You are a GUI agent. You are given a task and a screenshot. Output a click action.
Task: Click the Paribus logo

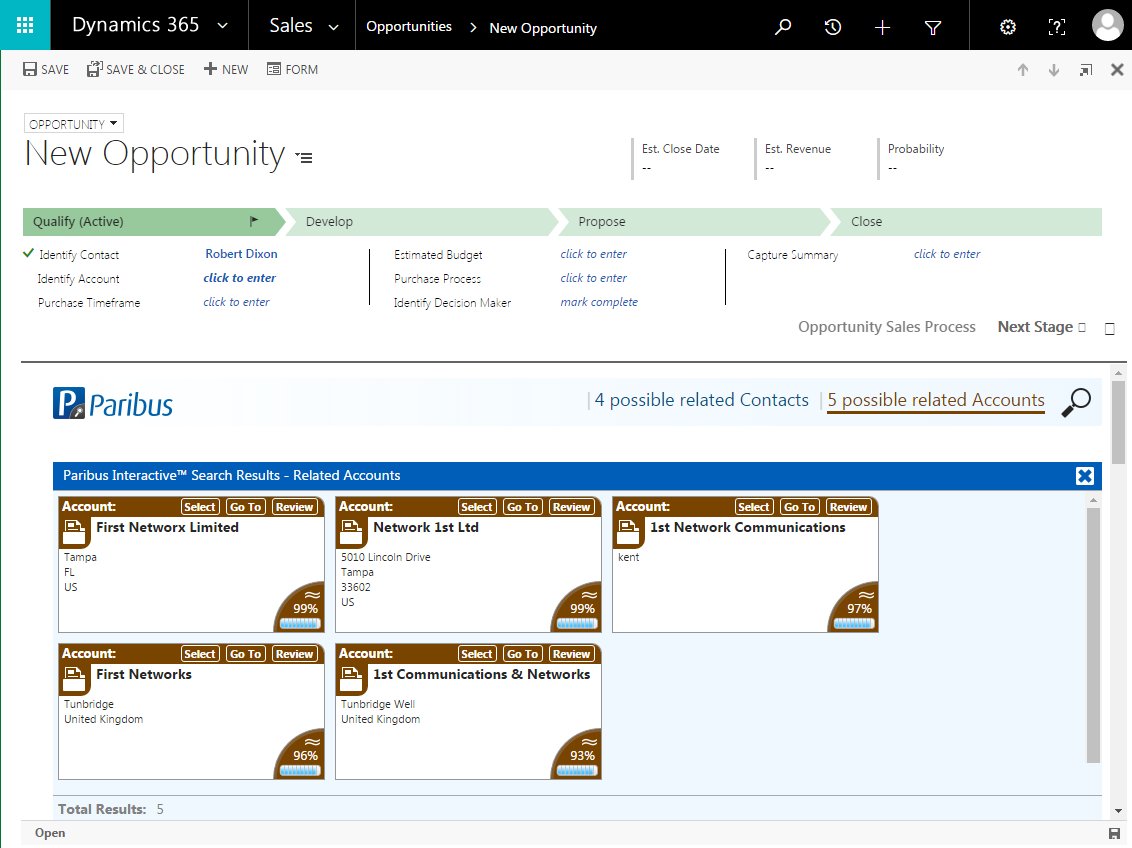pyautogui.click(x=113, y=403)
